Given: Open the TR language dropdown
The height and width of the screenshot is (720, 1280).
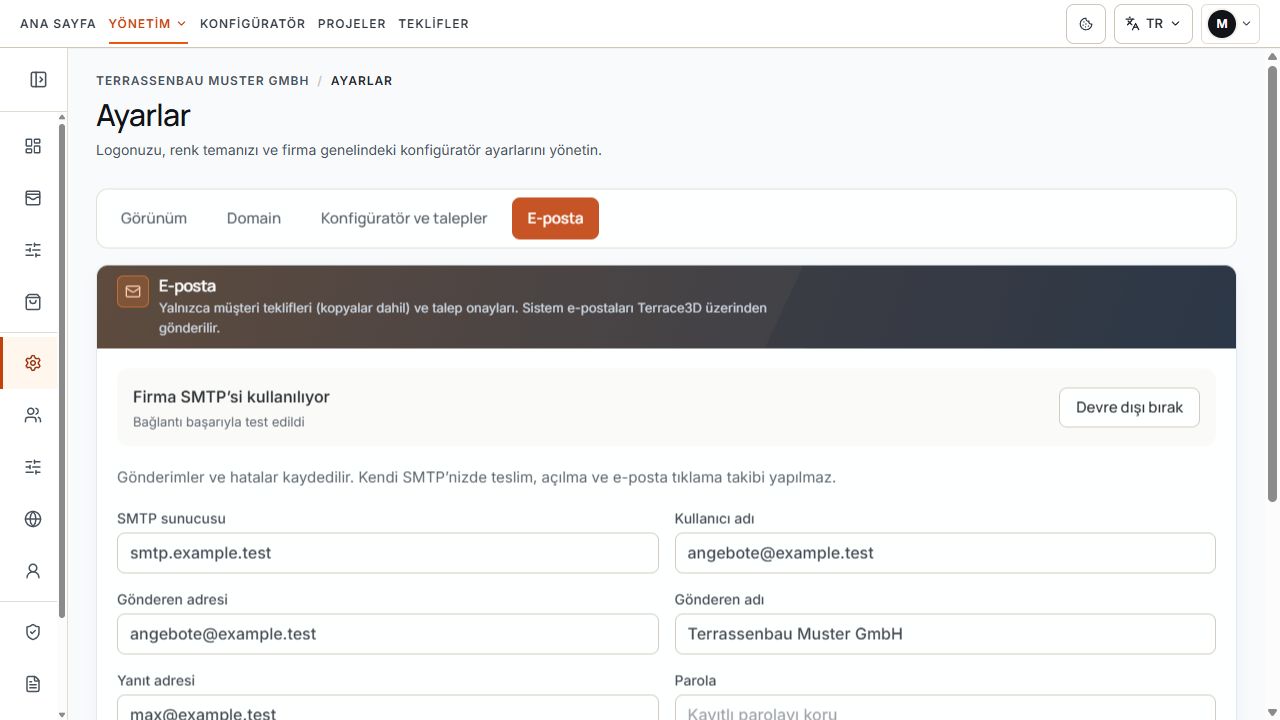Looking at the screenshot, I should coord(1153,24).
